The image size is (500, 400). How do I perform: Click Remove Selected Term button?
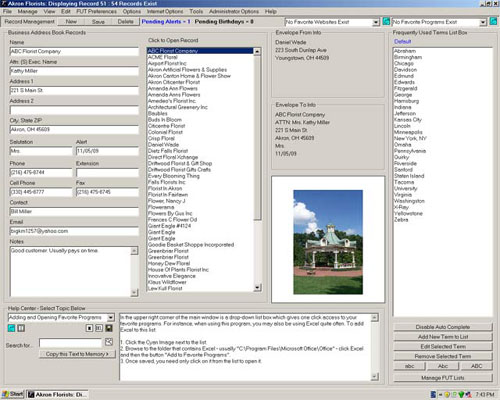click(x=443, y=356)
